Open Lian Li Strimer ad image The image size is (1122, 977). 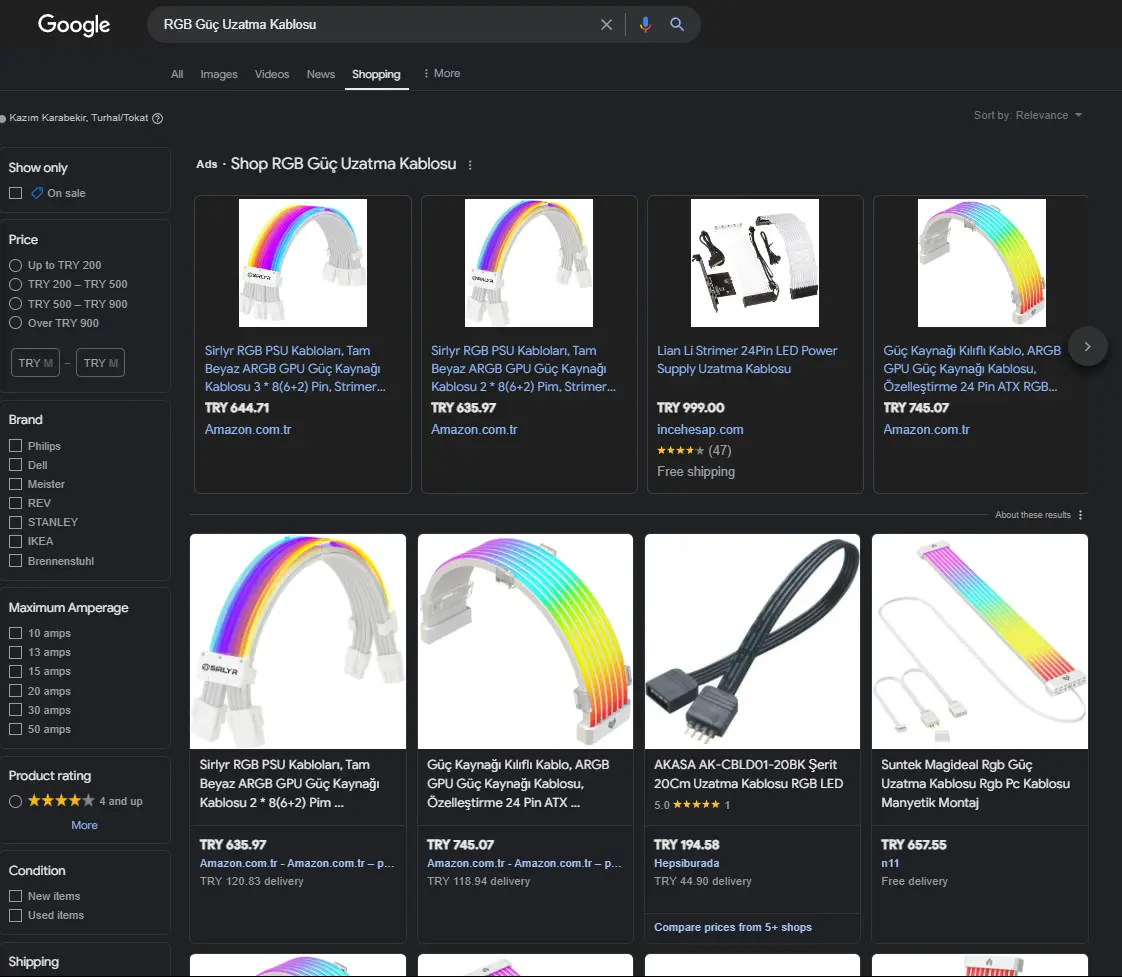tap(755, 263)
